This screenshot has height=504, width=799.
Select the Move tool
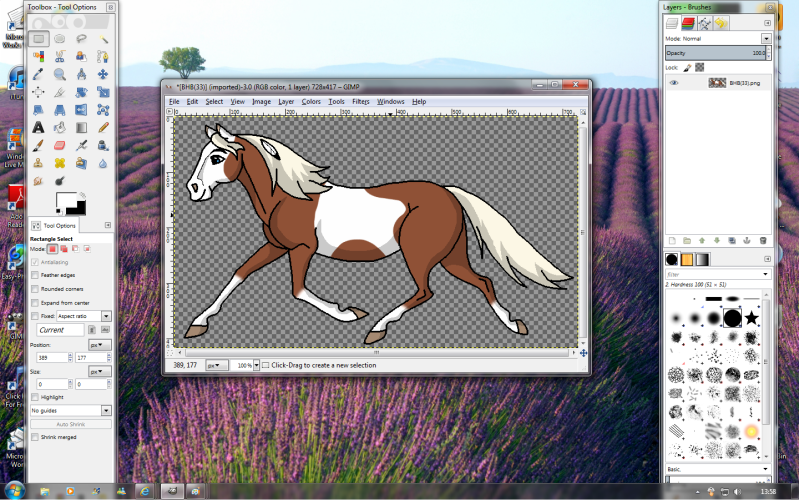click(x=103, y=74)
